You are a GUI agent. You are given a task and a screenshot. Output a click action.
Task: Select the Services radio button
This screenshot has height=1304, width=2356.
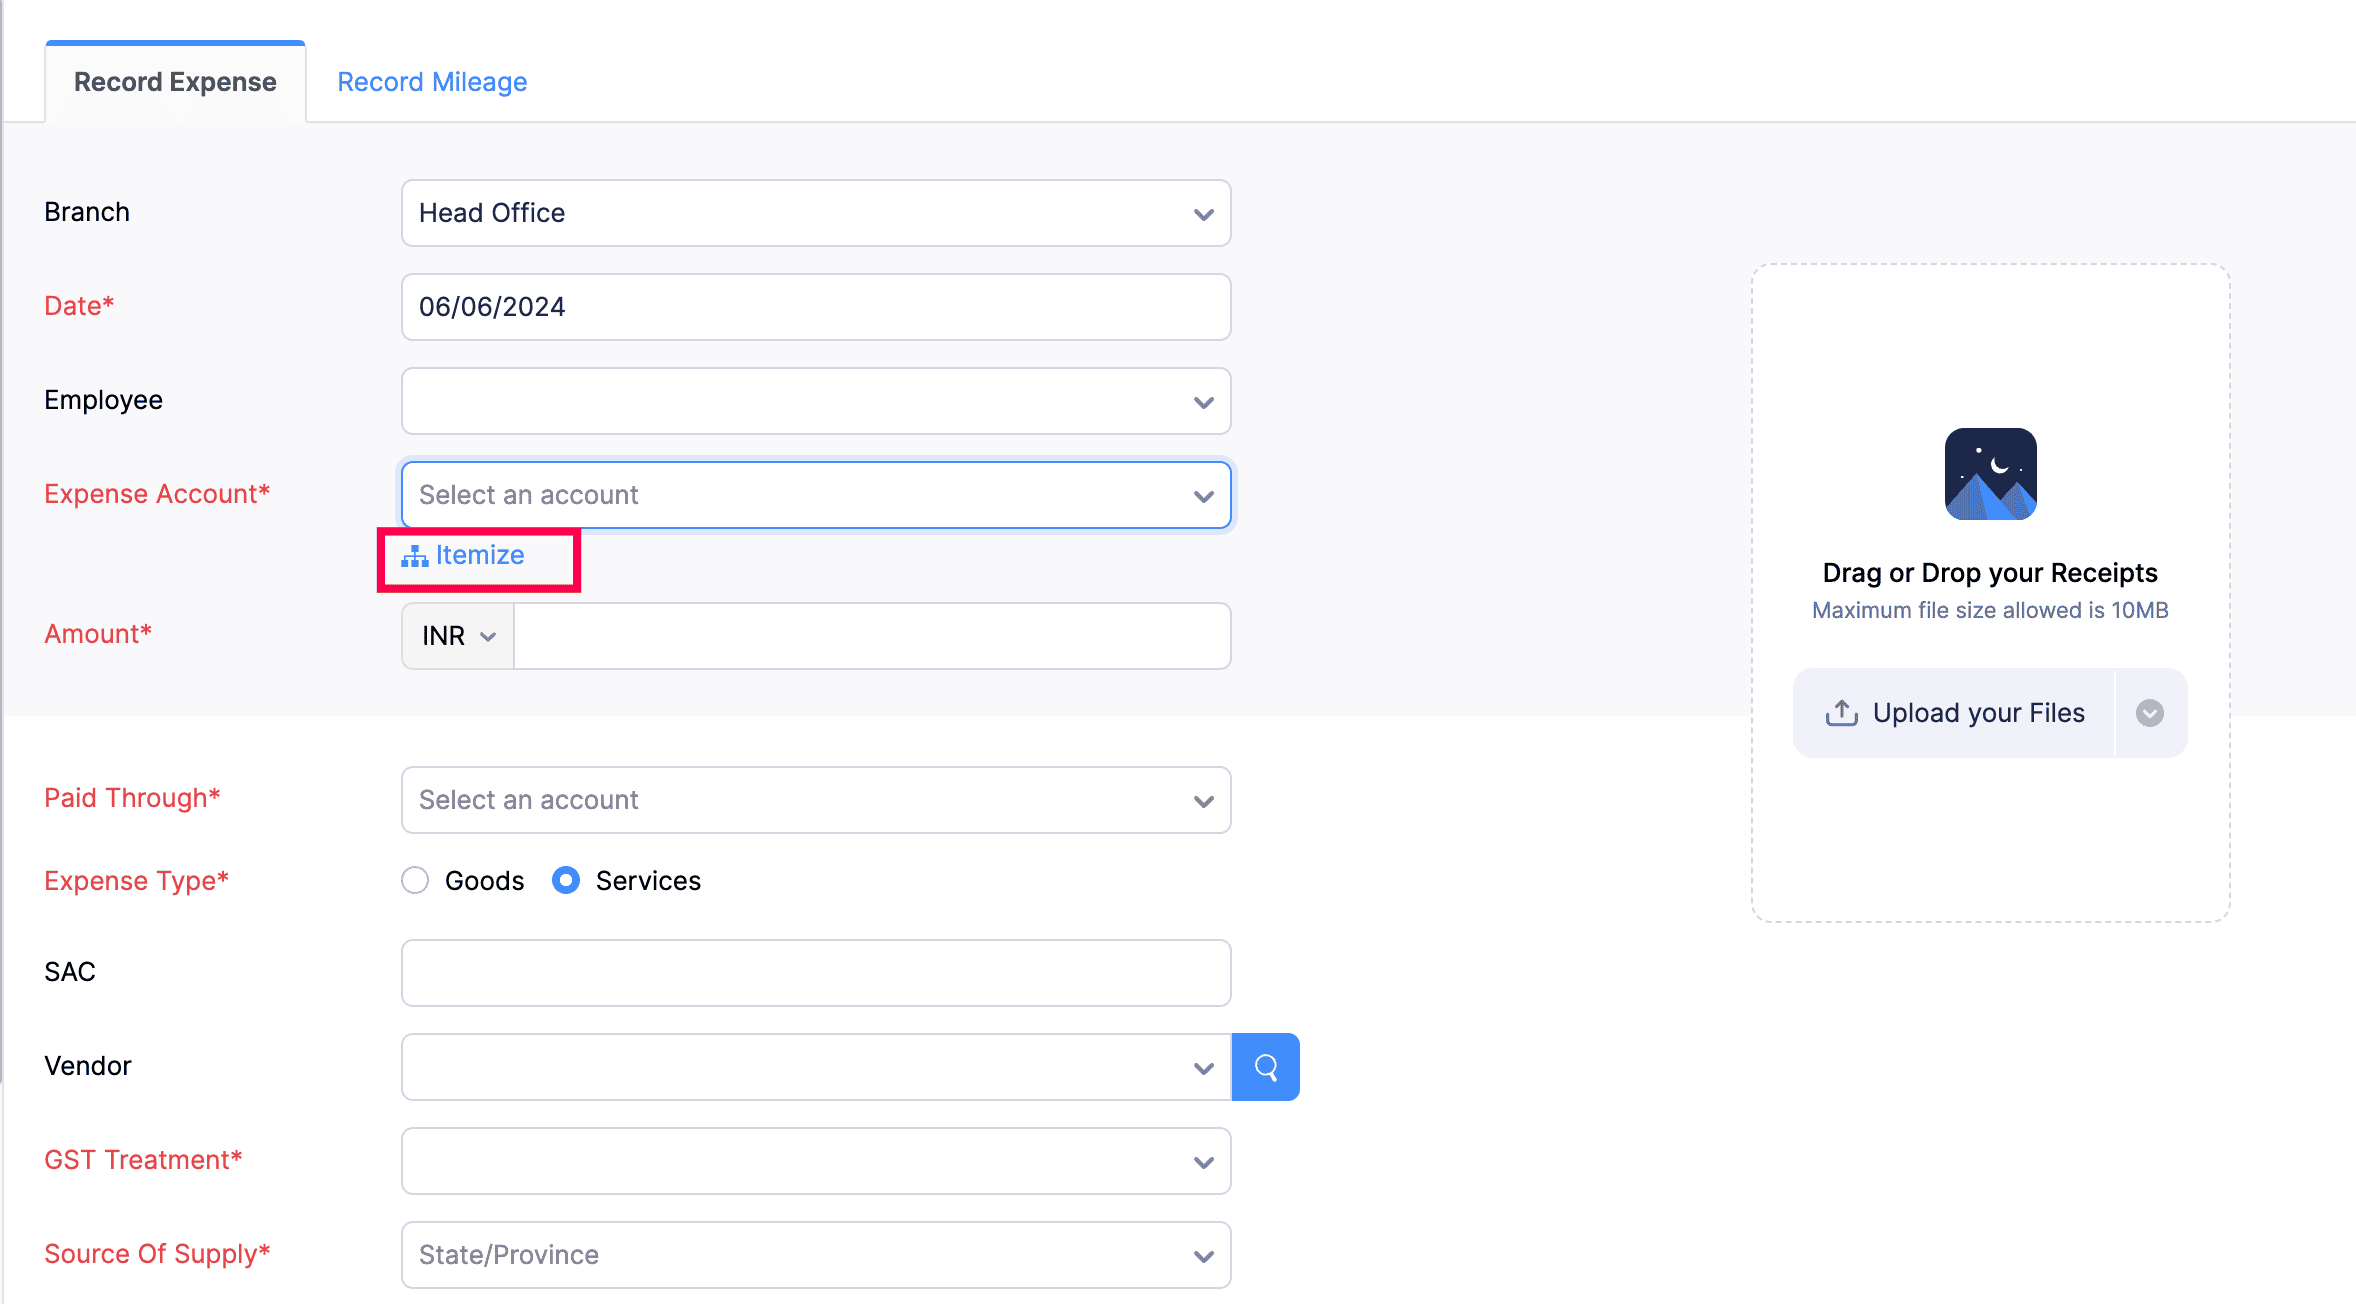[565, 880]
